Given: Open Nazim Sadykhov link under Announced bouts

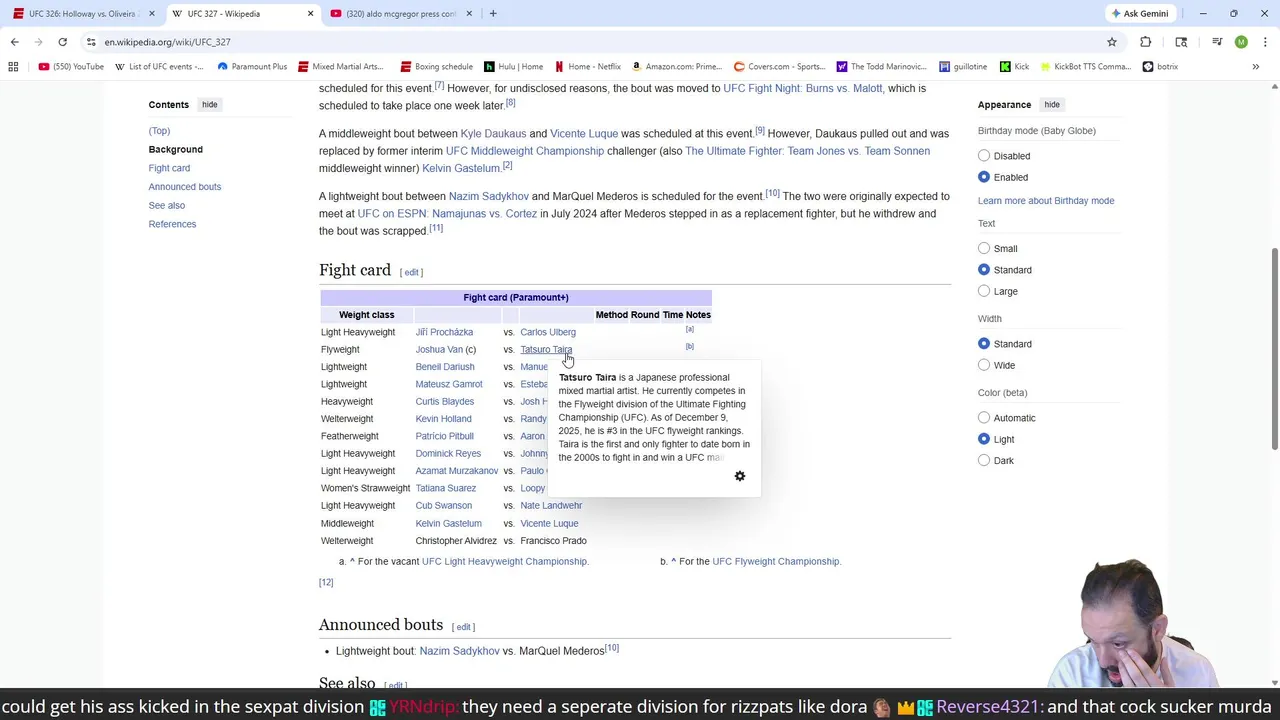Looking at the screenshot, I should [459, 651].
